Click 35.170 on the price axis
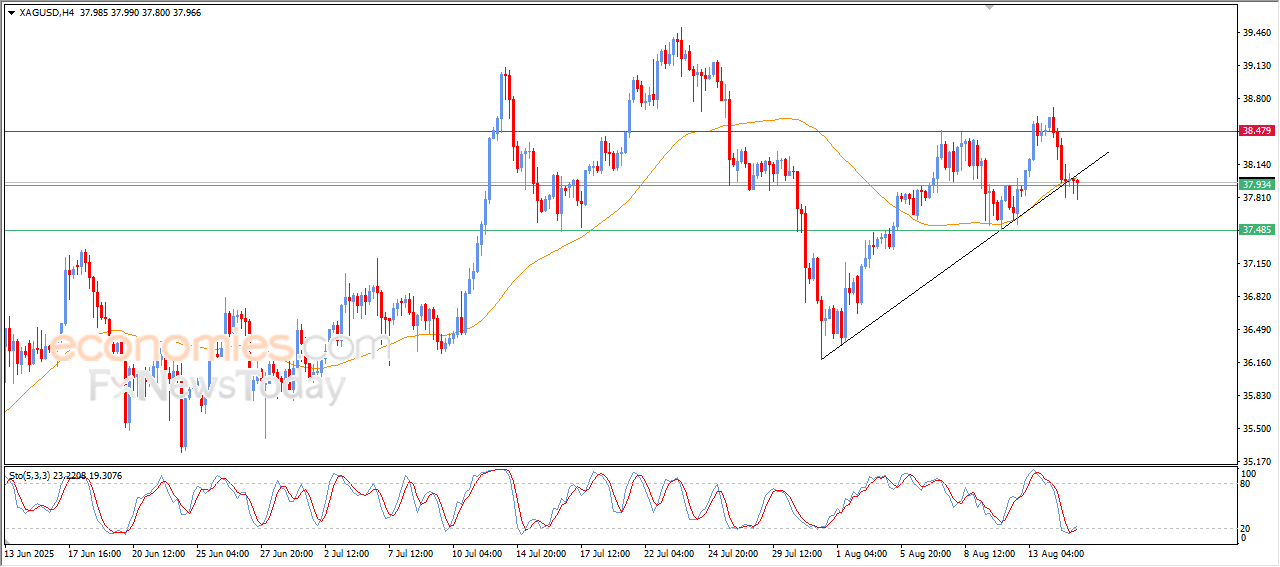 pyautogui.click(x=1258, y=462)
